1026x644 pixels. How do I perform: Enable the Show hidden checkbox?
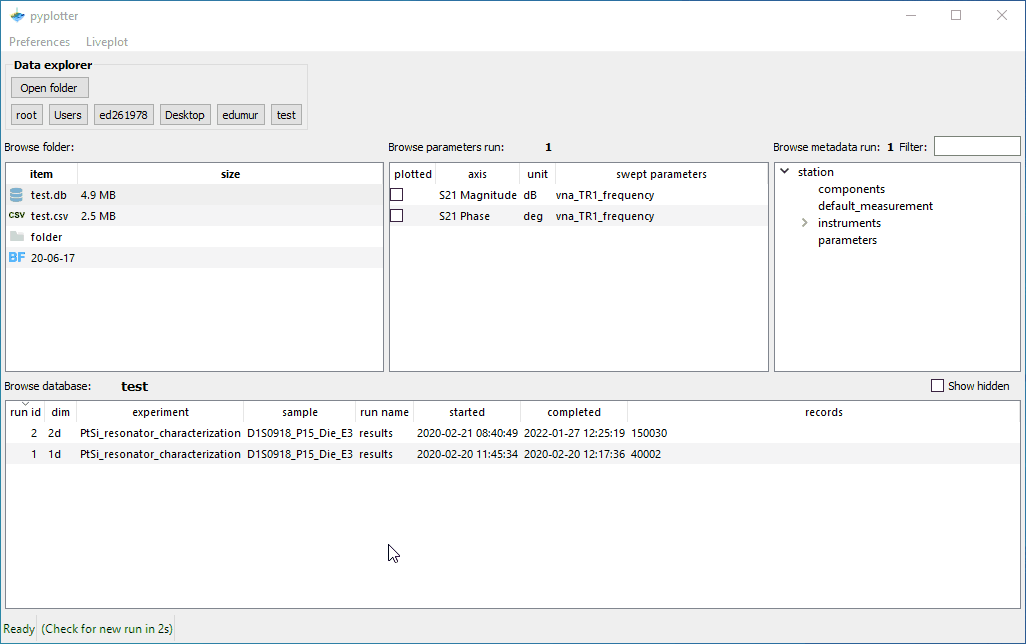tap(937, 386)
